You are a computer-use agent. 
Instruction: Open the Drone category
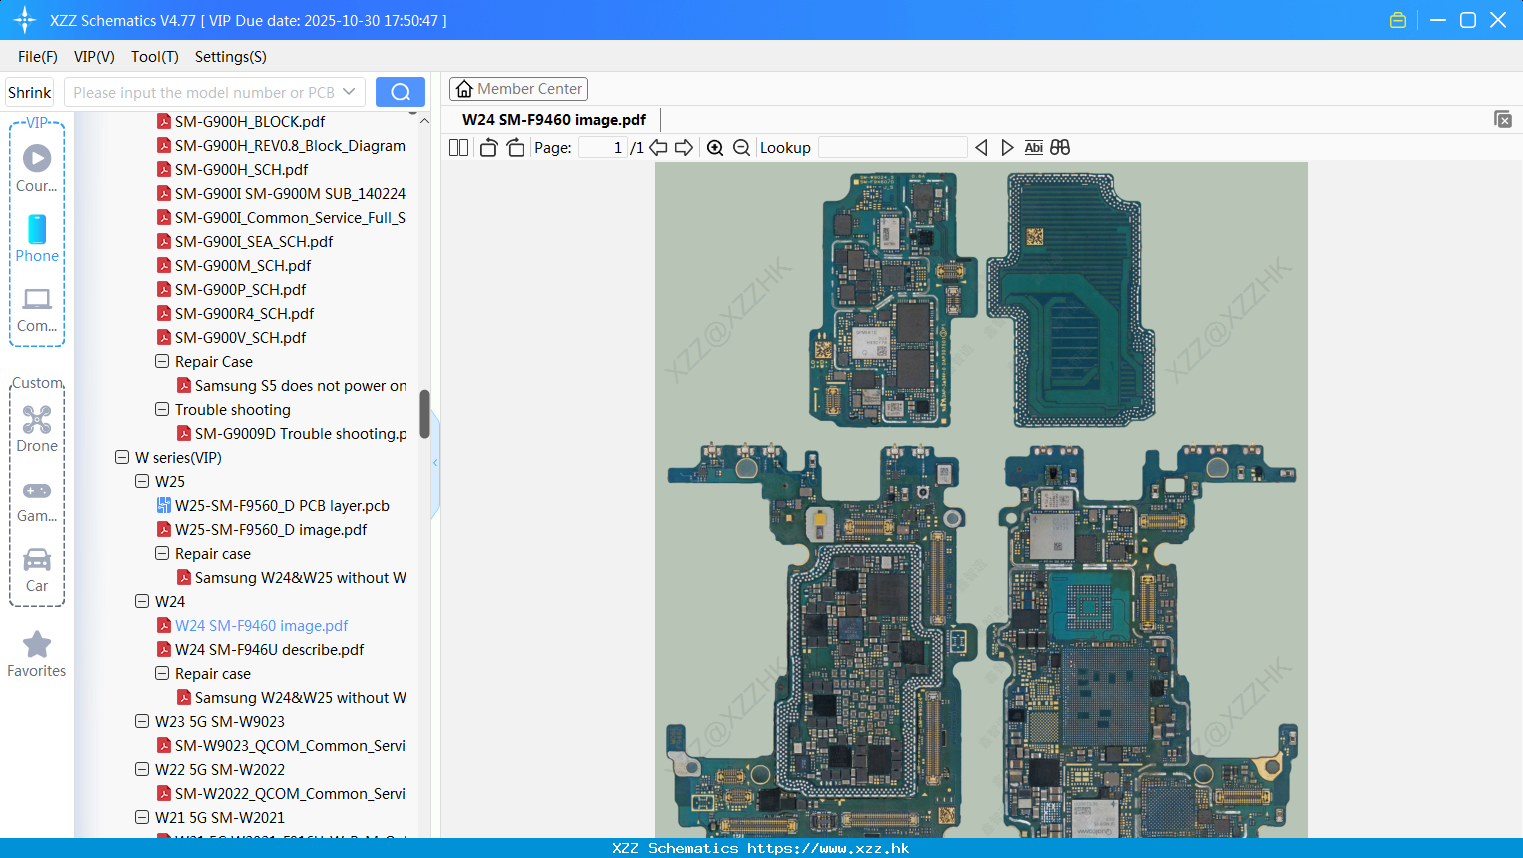pos(37,428)
